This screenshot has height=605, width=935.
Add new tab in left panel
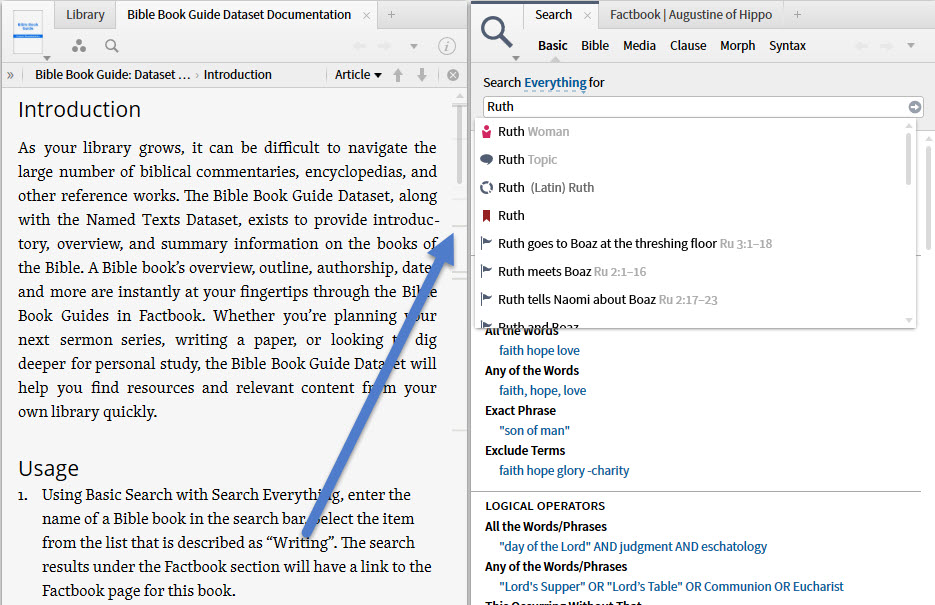click(391, 15)
